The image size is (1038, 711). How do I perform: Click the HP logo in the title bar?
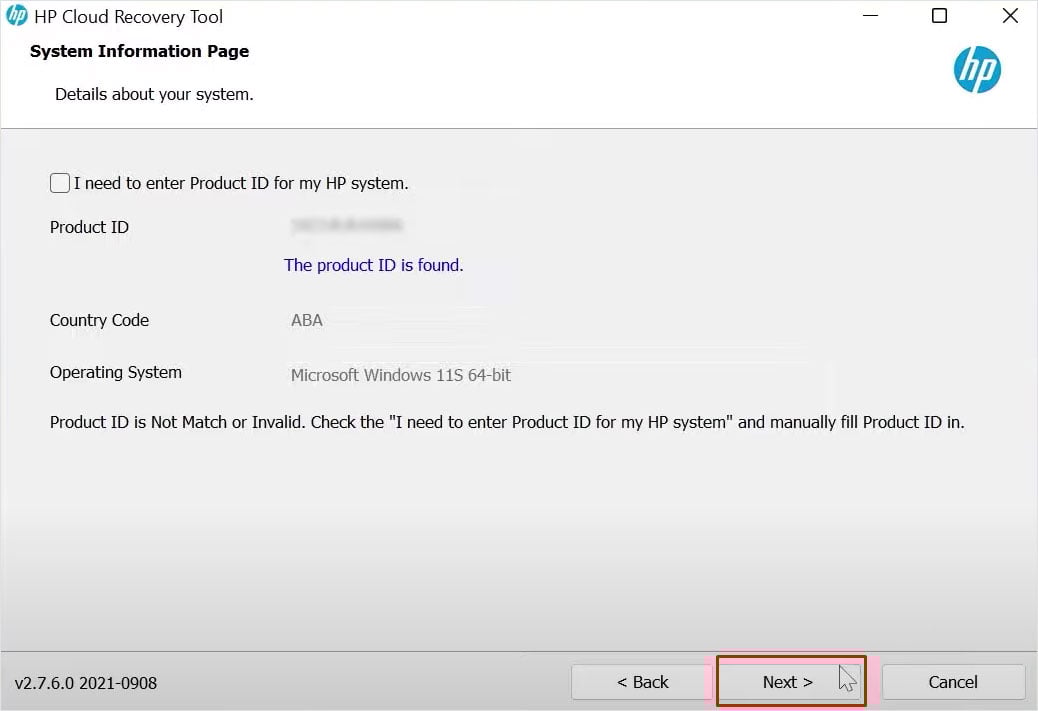tap(16, 16)
